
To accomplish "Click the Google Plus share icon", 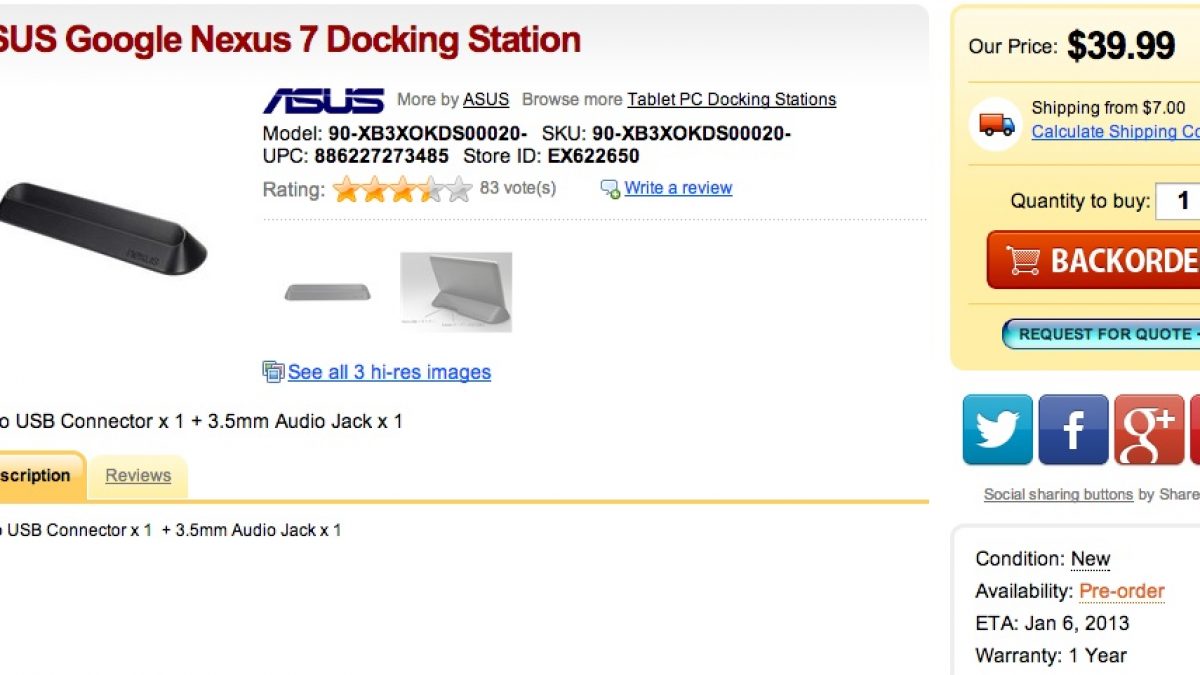I will coord(1149,430).
